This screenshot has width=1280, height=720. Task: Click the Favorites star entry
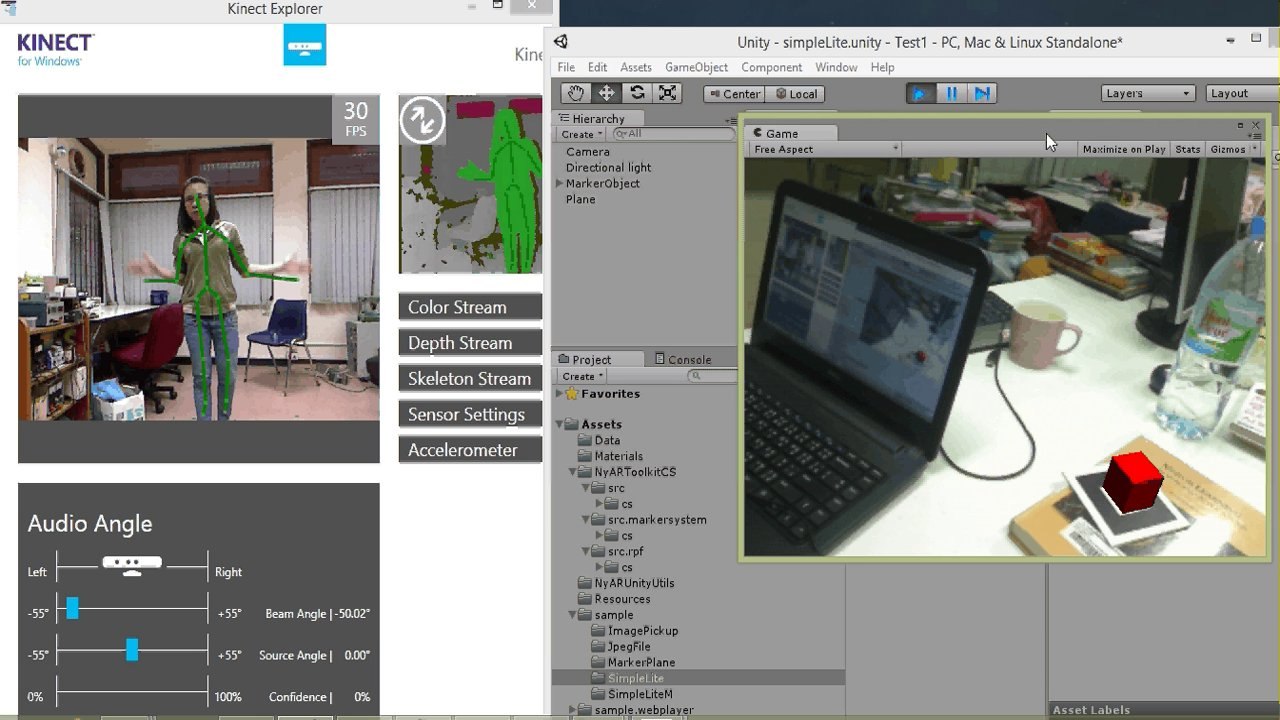tap(601, 394)
